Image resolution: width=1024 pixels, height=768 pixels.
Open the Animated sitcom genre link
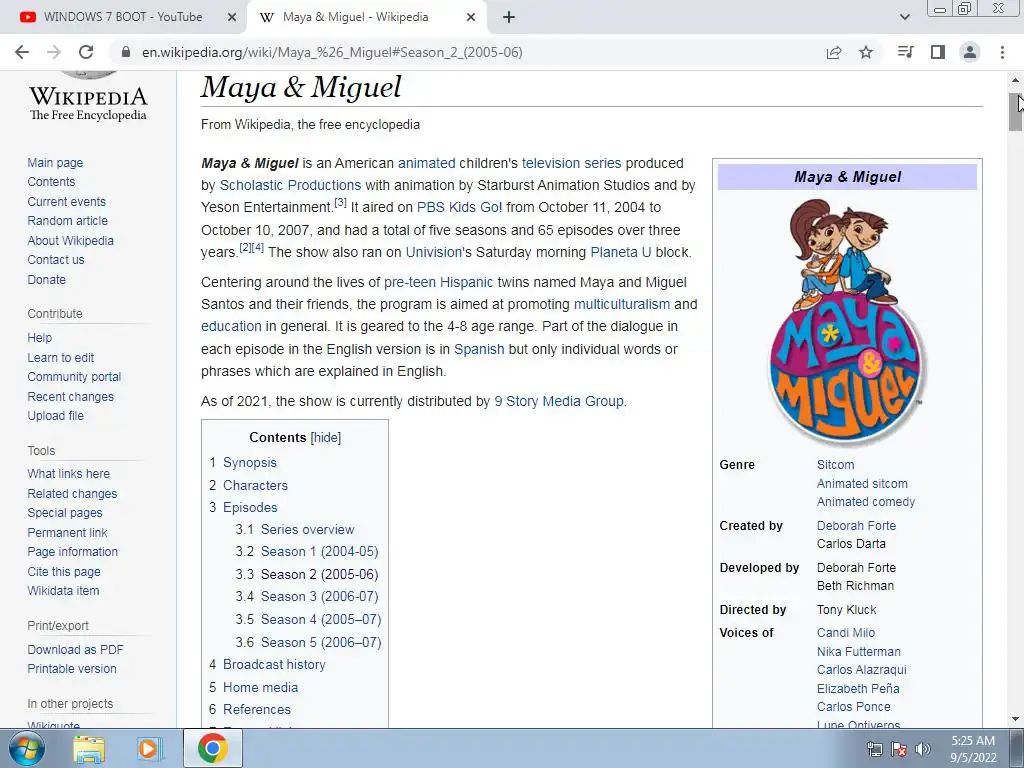(x=862, y=484)
